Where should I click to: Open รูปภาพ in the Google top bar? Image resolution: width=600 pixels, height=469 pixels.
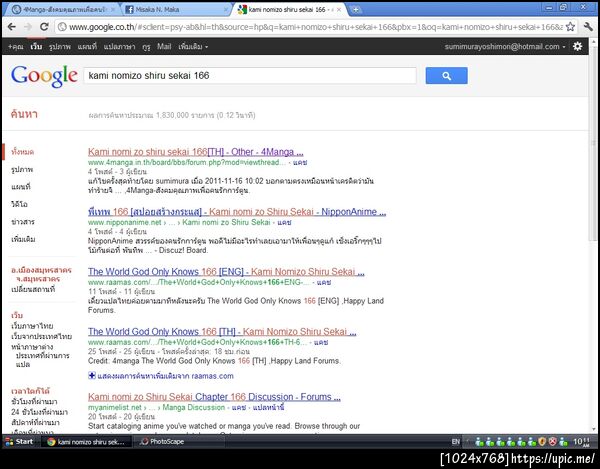click(x=60, y=47)
